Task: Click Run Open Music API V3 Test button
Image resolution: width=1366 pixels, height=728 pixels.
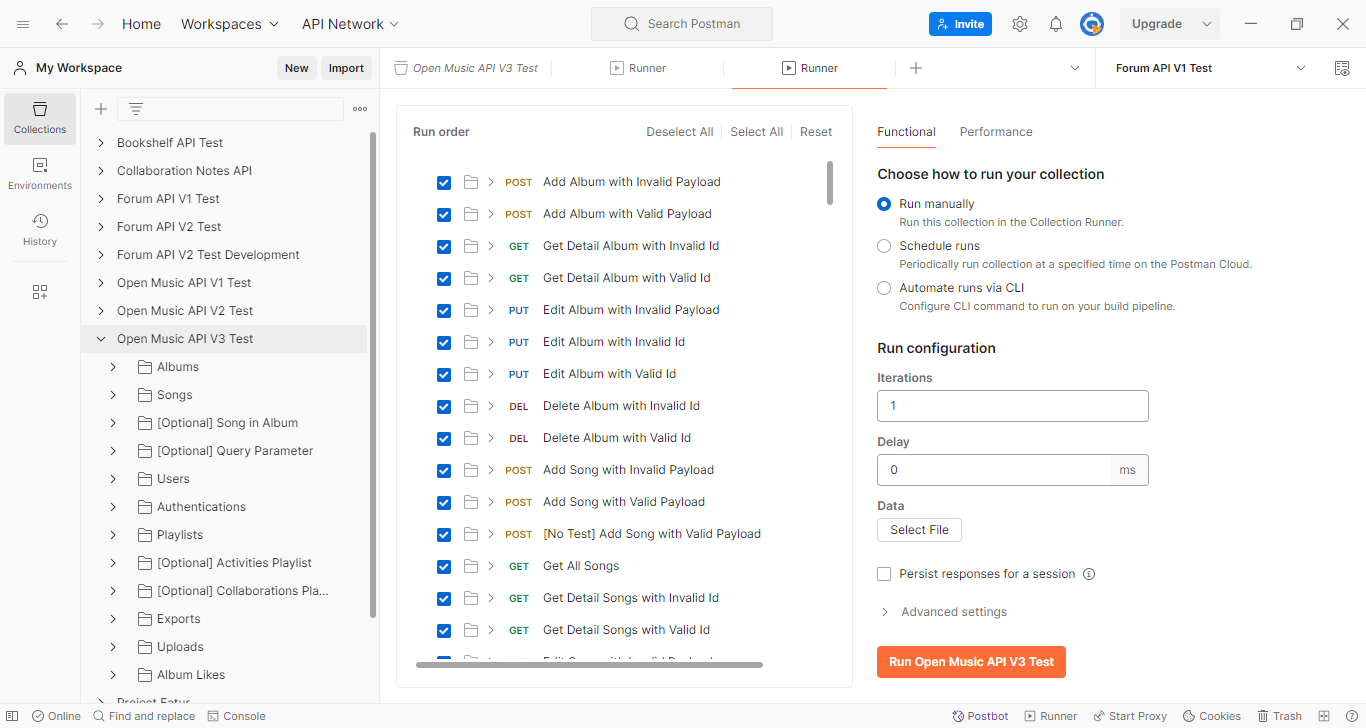Action: [971, 662]
